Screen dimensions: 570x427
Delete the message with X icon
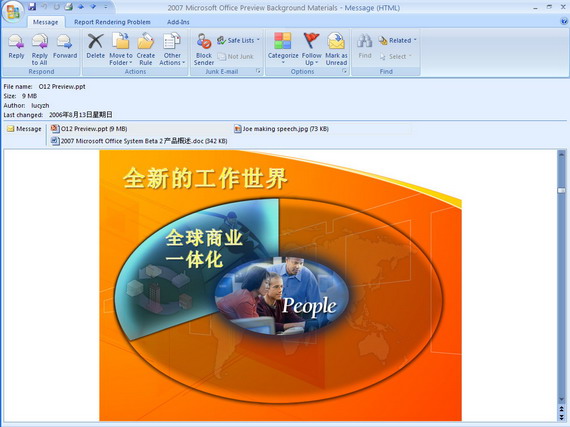click(x=96, y=46)
